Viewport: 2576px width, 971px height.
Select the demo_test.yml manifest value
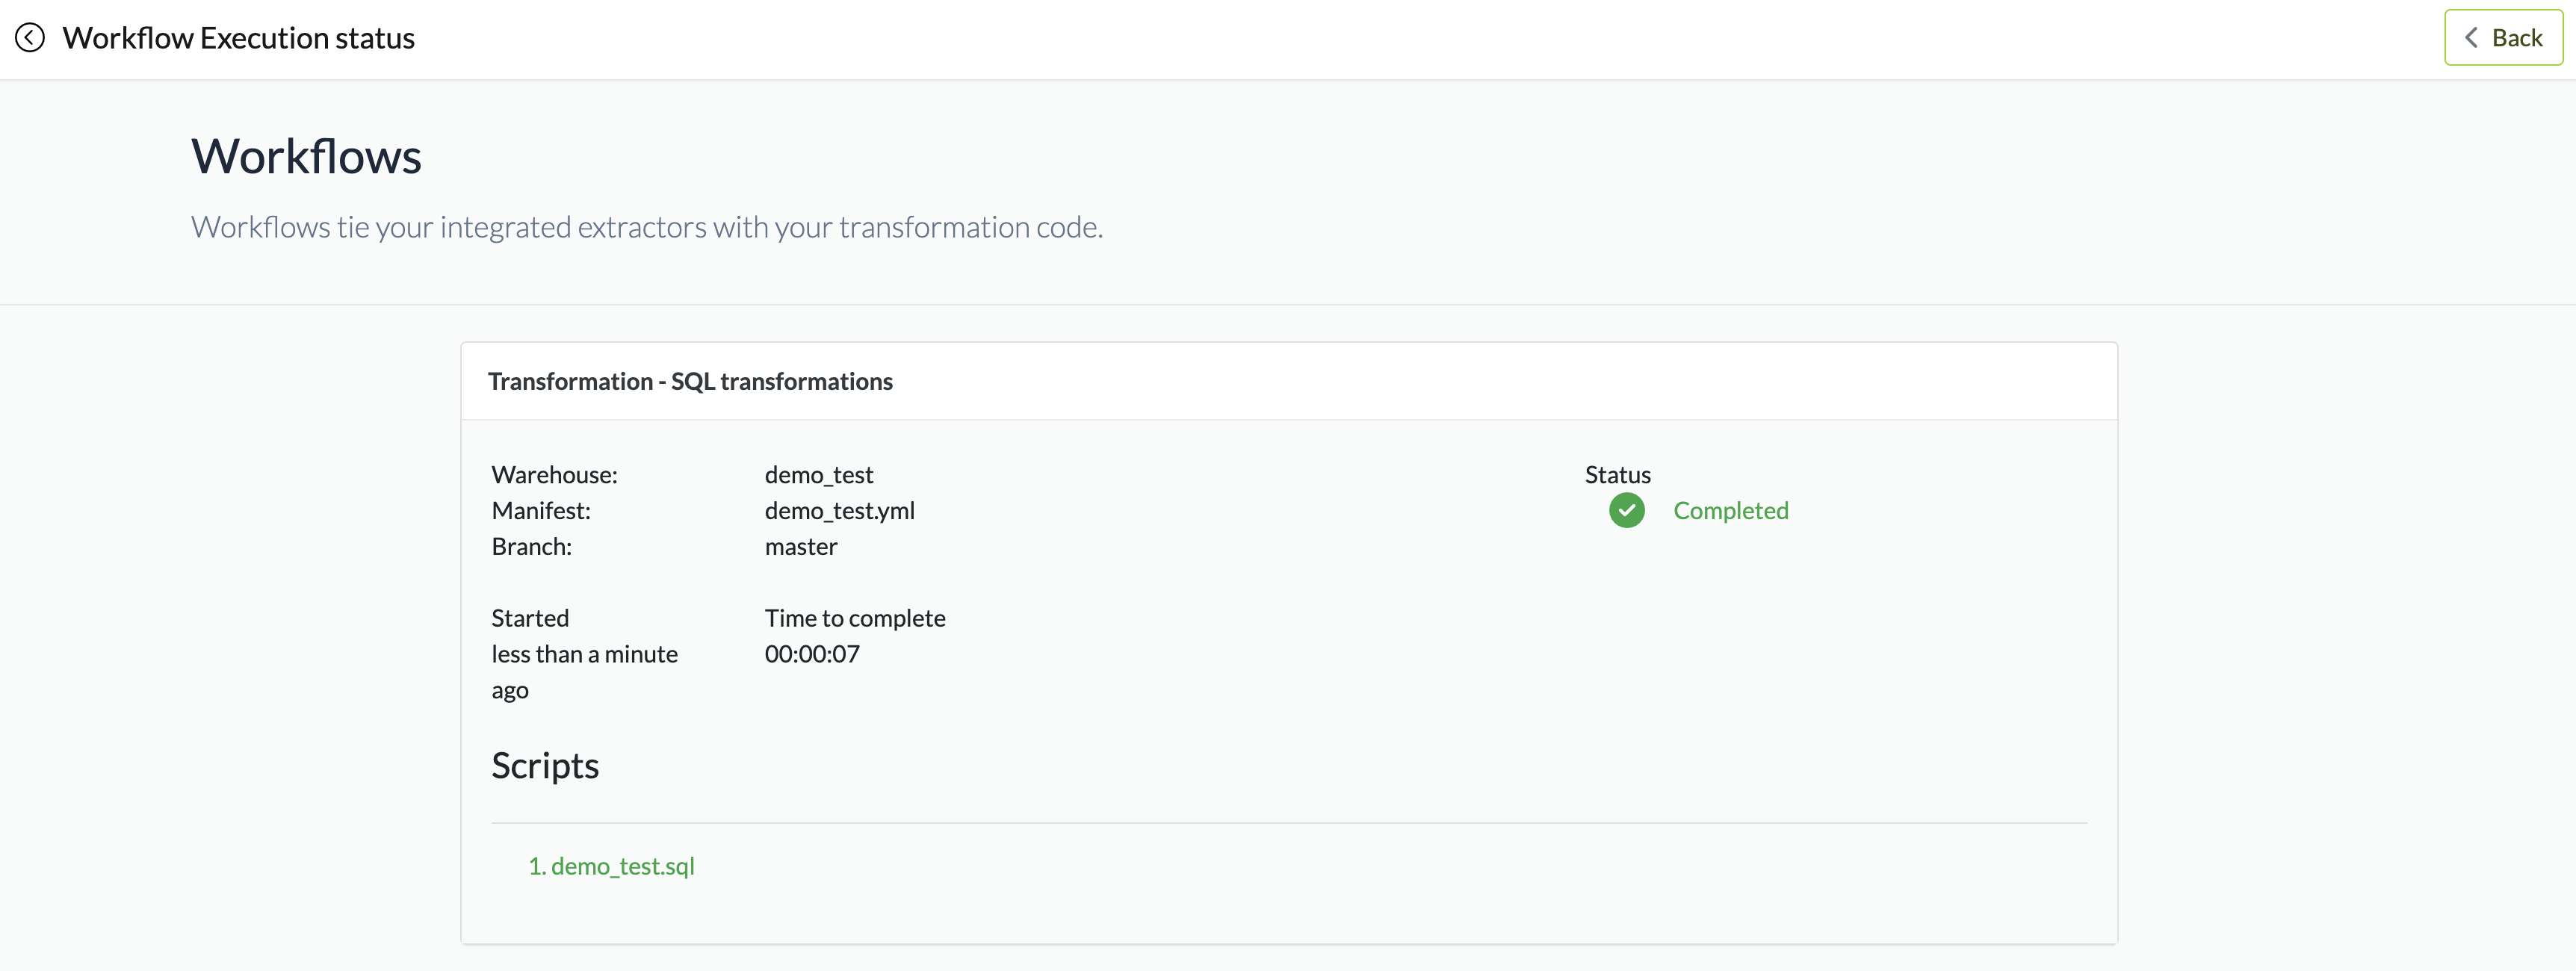839,511
